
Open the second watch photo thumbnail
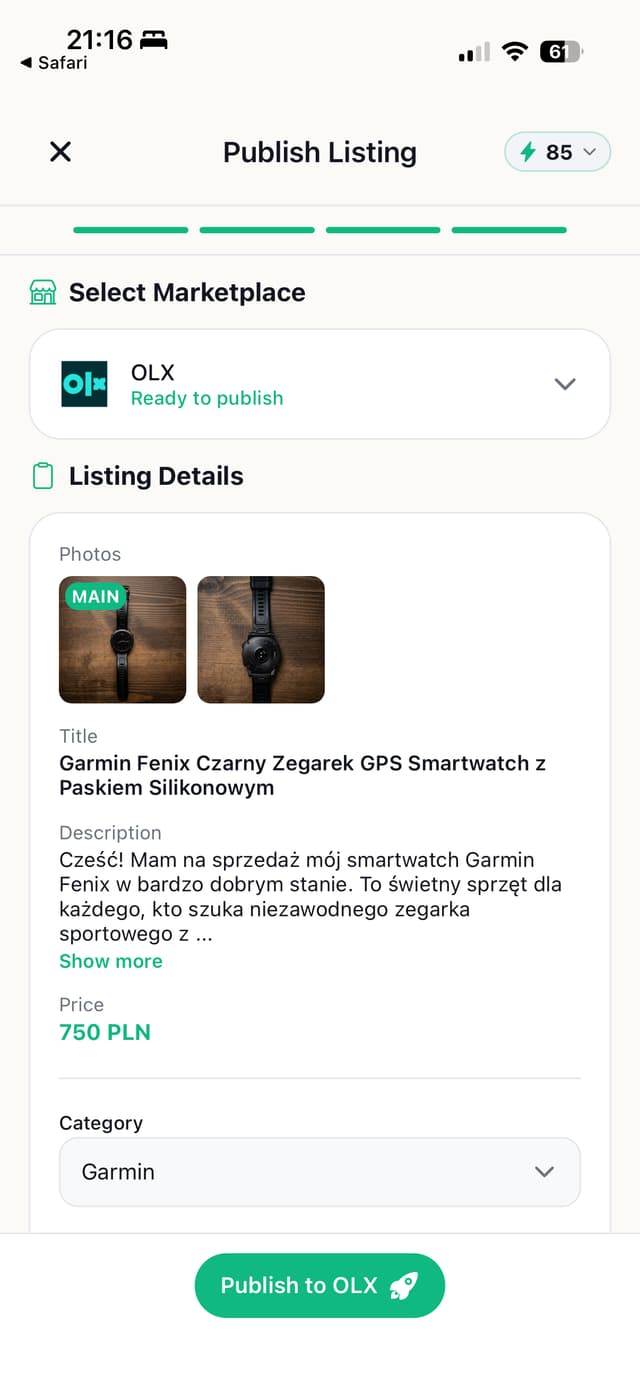click(x=260, y=640)
